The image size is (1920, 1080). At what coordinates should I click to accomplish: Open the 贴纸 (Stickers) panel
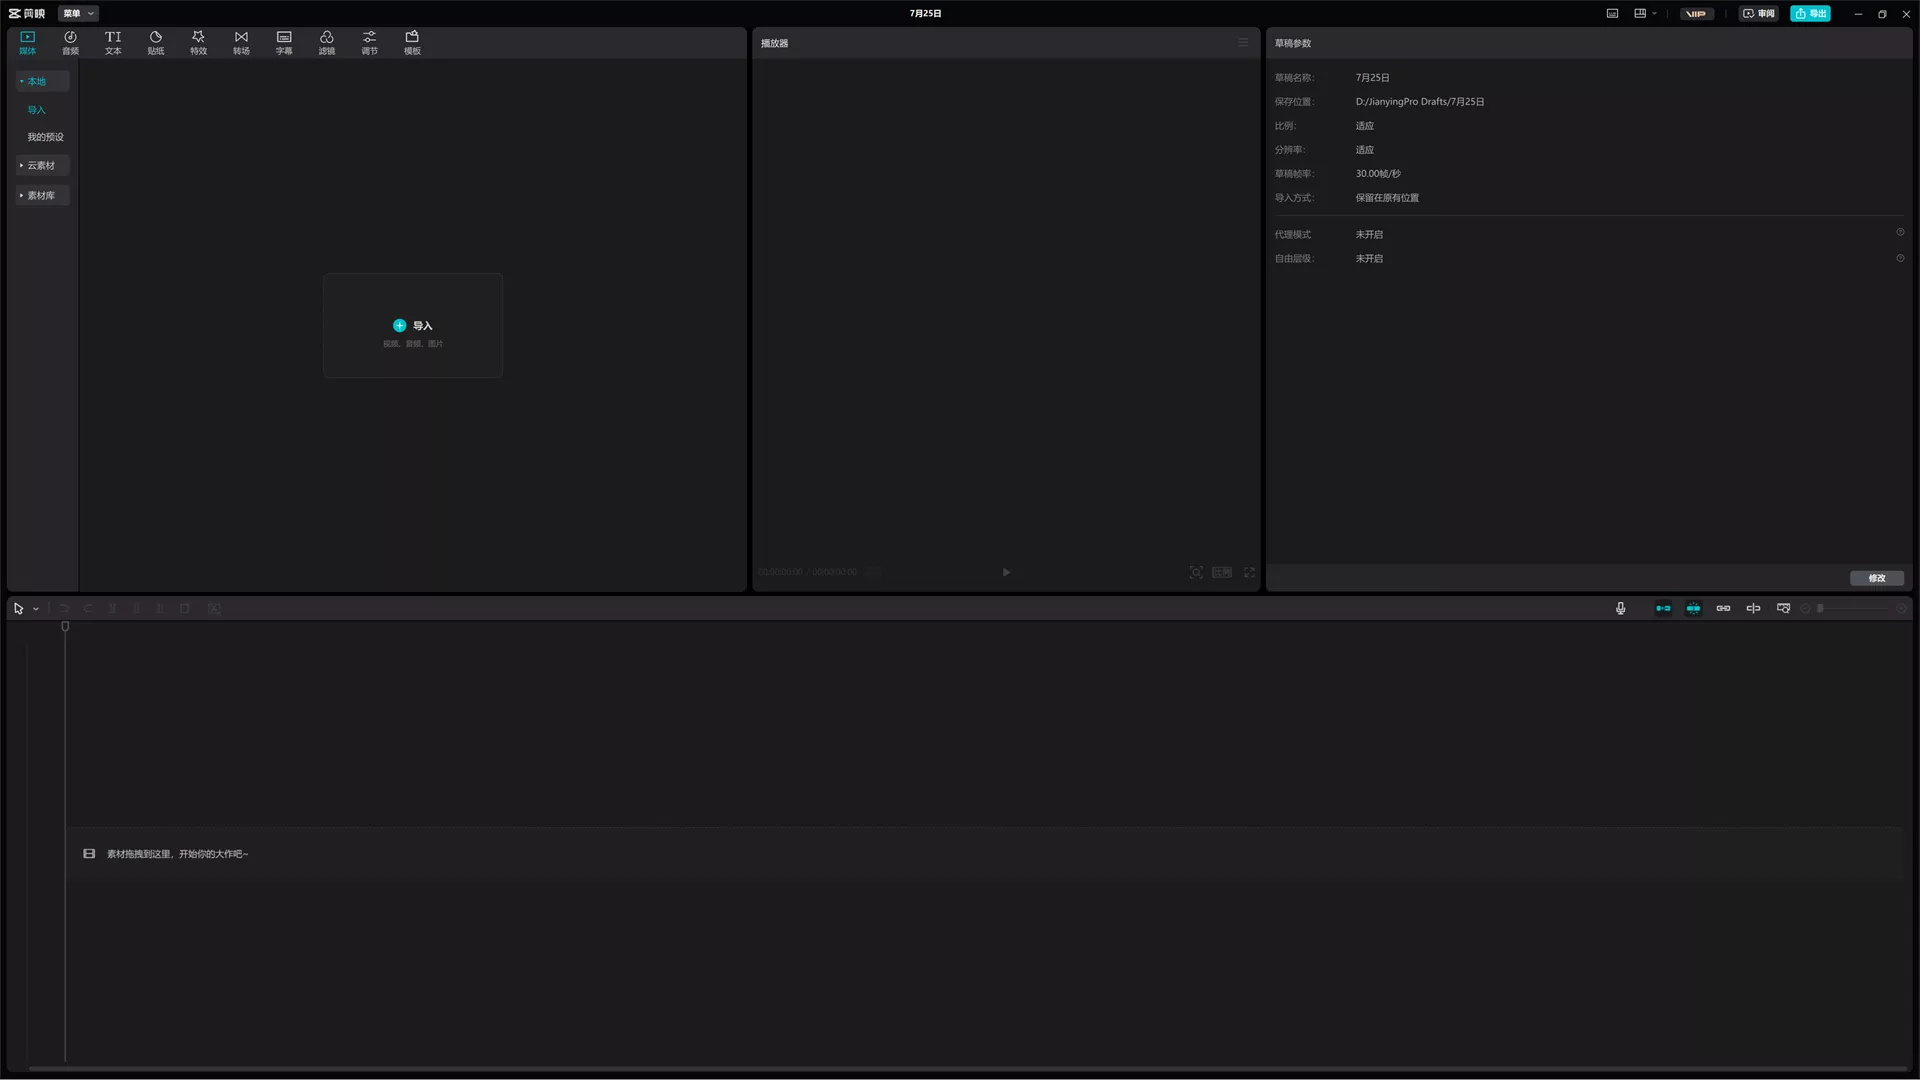pos(156,42)
